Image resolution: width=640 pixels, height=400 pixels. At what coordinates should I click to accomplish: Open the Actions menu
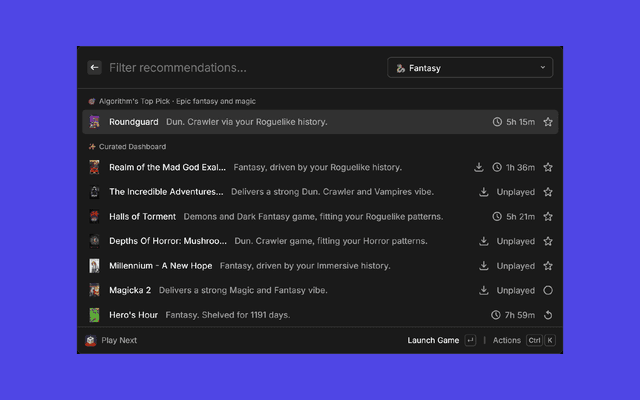[507, 340]
